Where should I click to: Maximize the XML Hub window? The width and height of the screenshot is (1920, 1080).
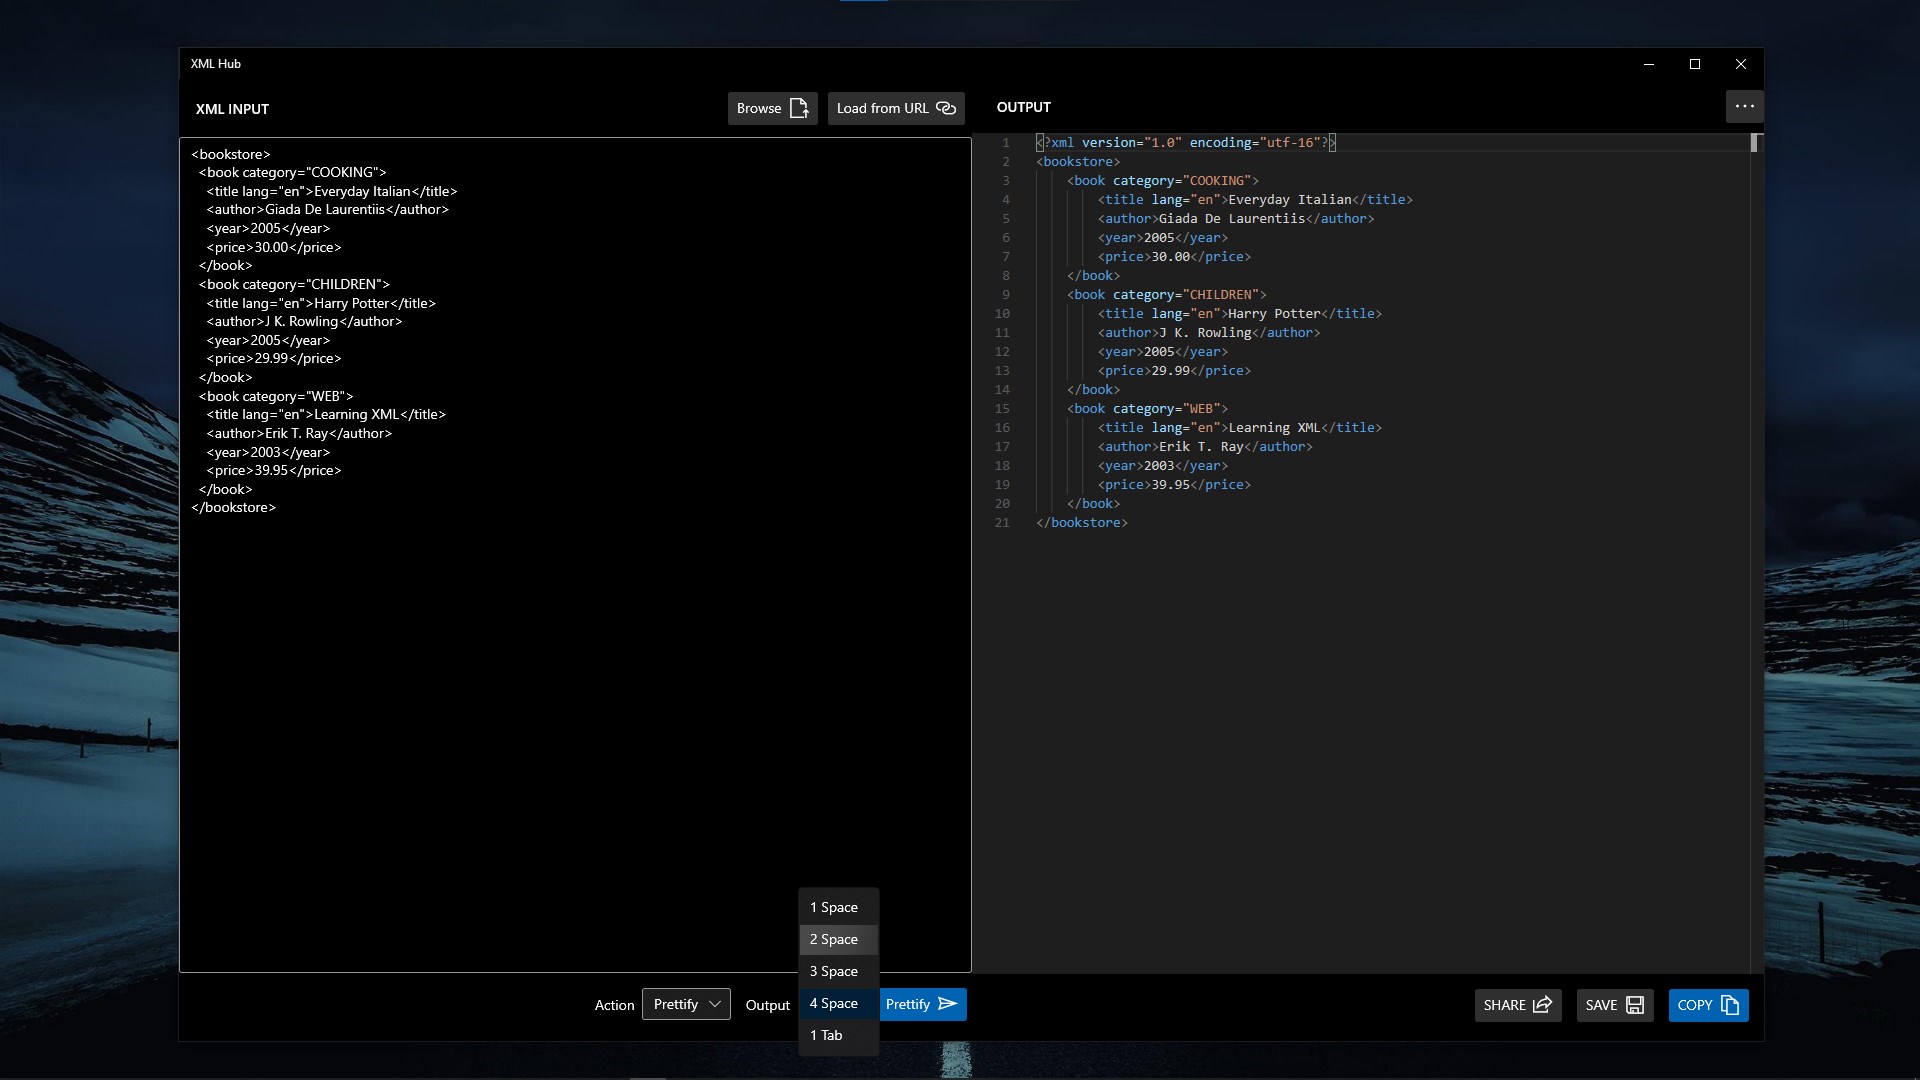click(1695, 64)
